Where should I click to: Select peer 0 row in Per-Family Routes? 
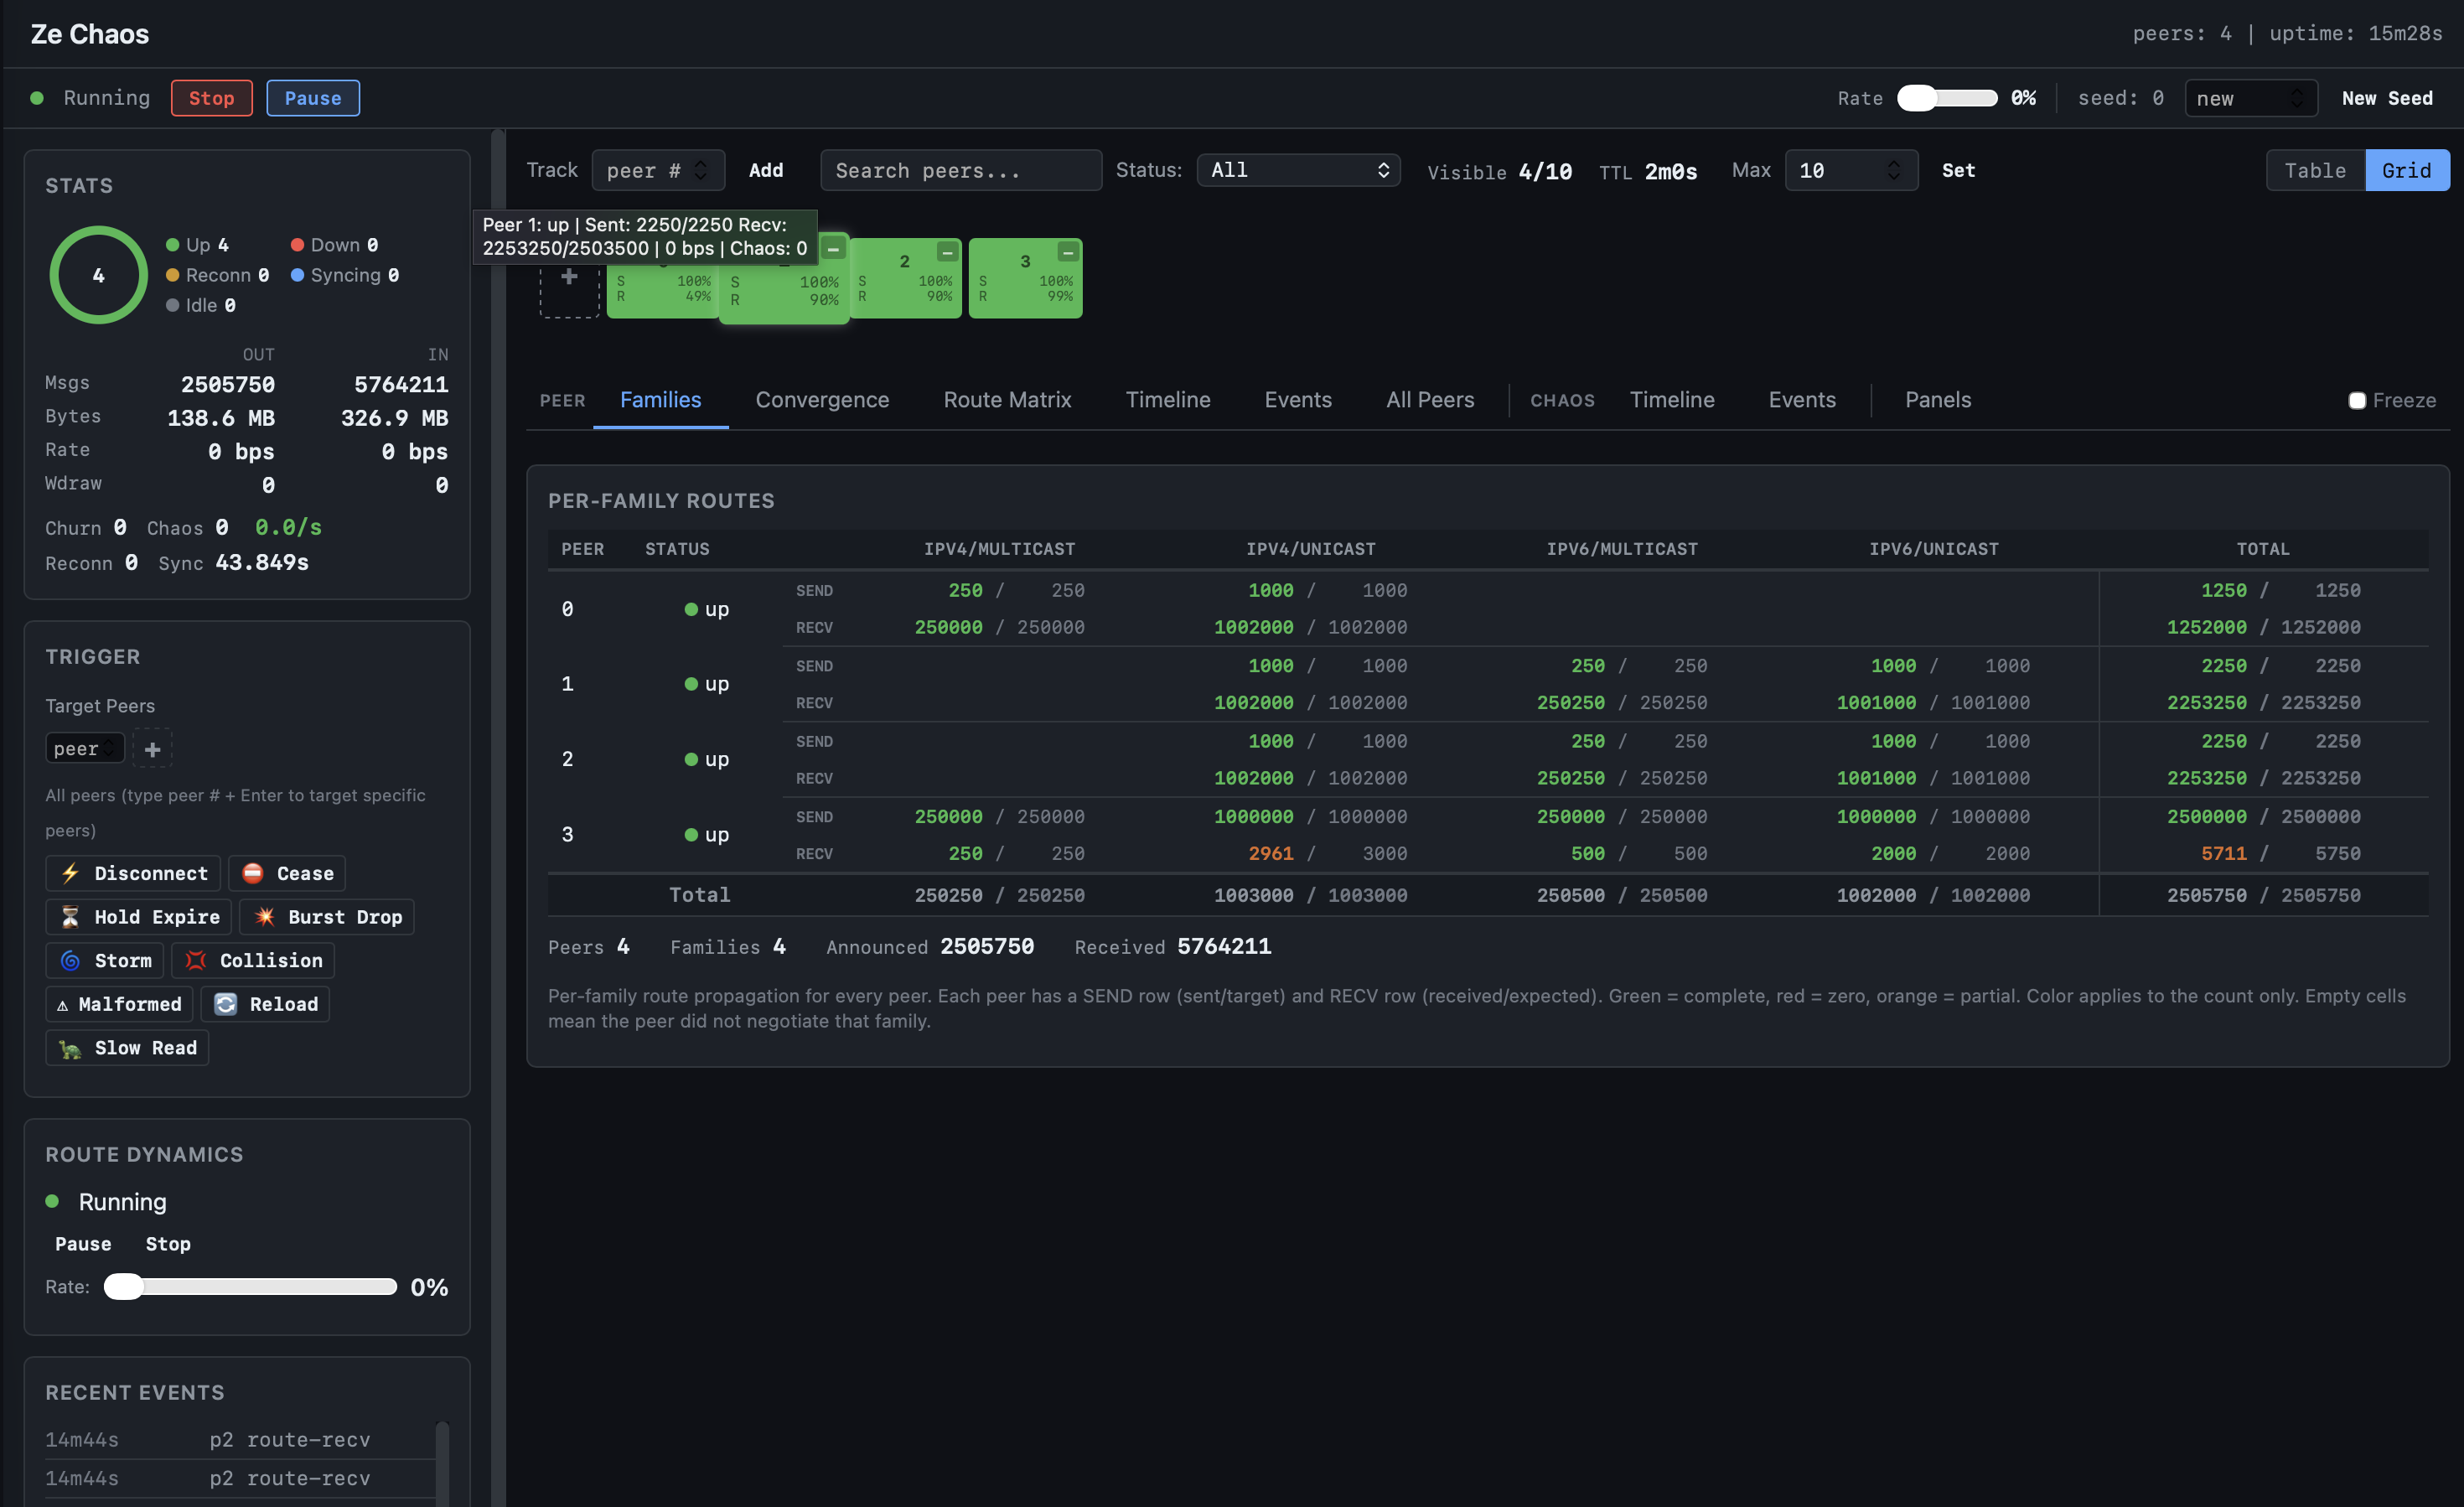tap(1488, 609)
